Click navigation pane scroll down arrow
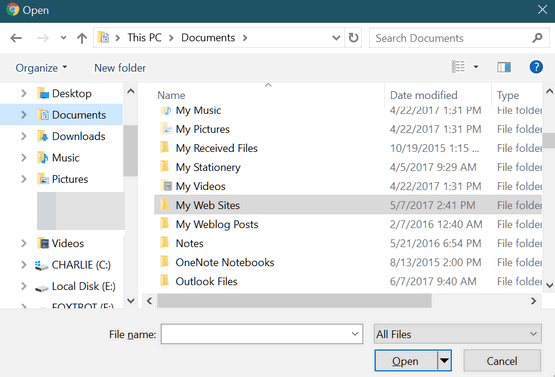The width and height of the screenshot is (555, 377). pos(131,301)
